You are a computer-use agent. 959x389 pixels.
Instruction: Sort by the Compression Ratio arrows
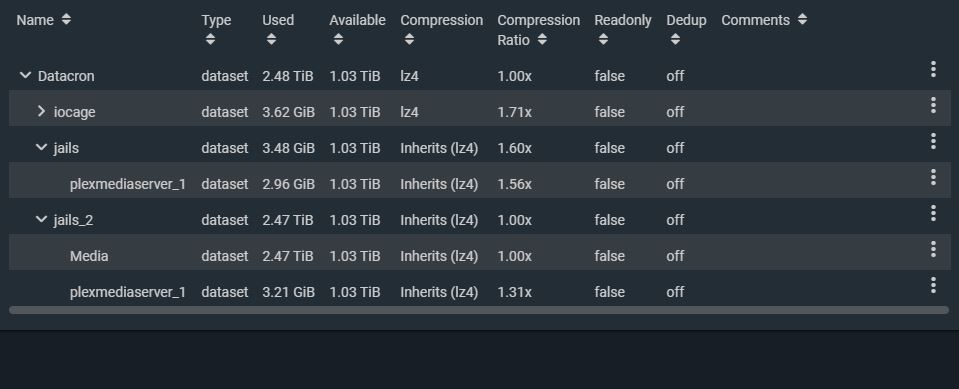coord(541,40)
